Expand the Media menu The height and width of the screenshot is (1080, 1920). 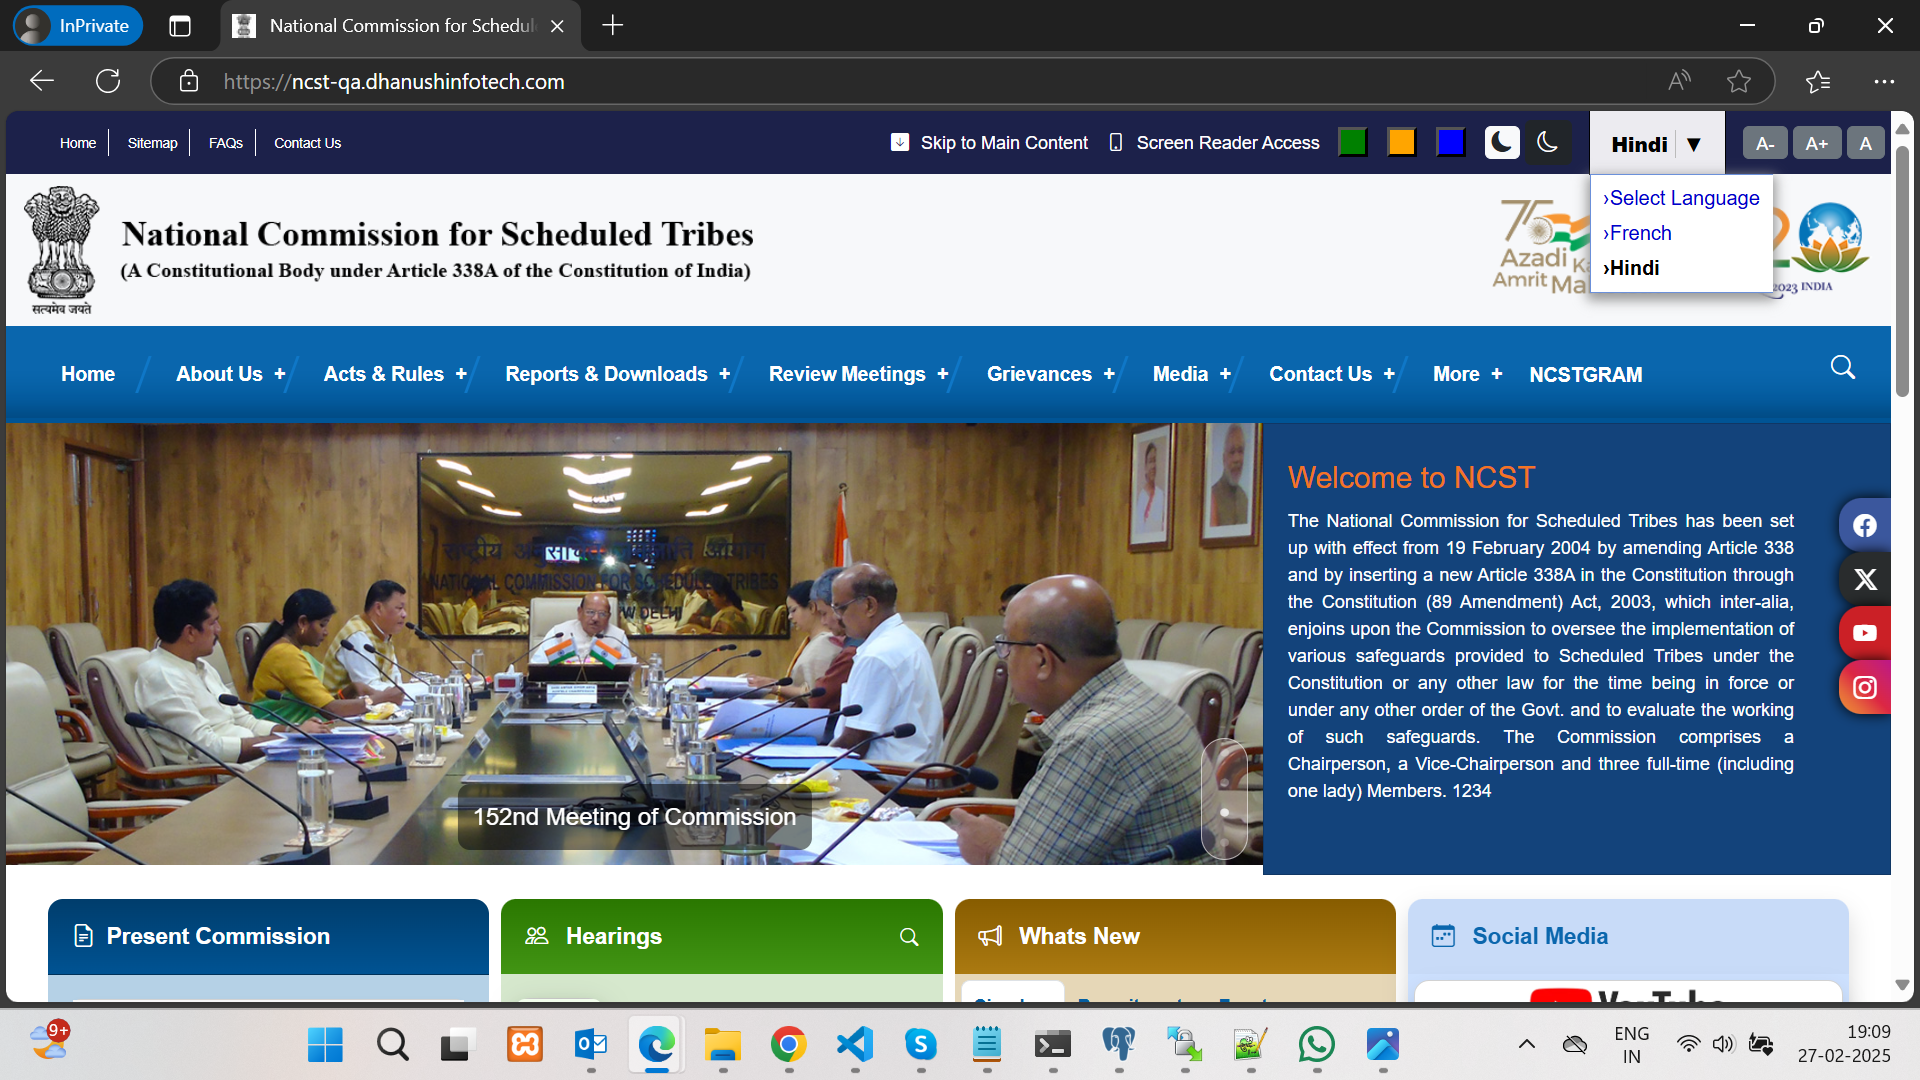point(1192,374)
